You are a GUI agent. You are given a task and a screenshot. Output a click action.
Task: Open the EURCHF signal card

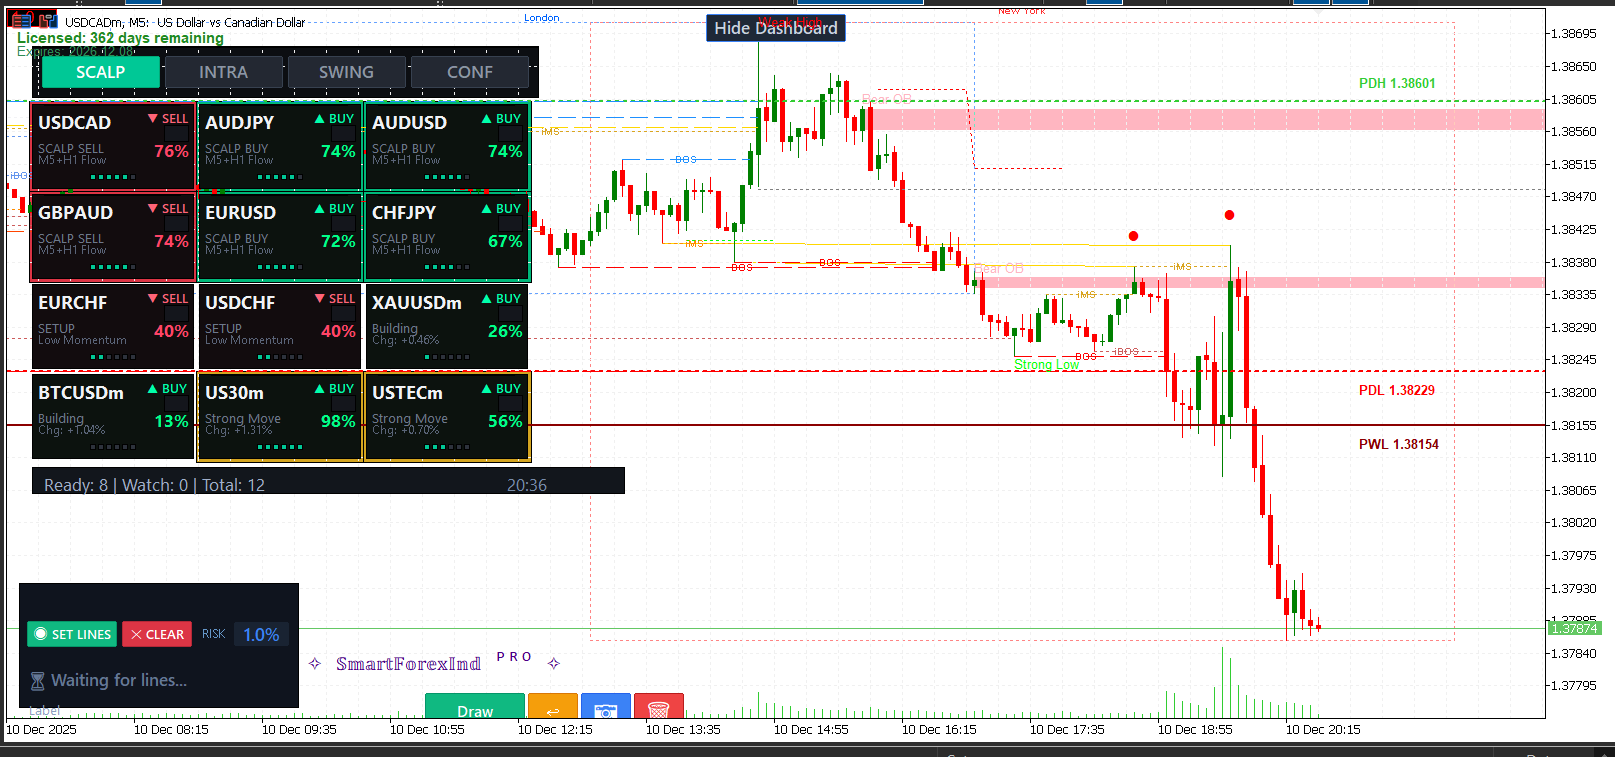[x=112, y=326]
